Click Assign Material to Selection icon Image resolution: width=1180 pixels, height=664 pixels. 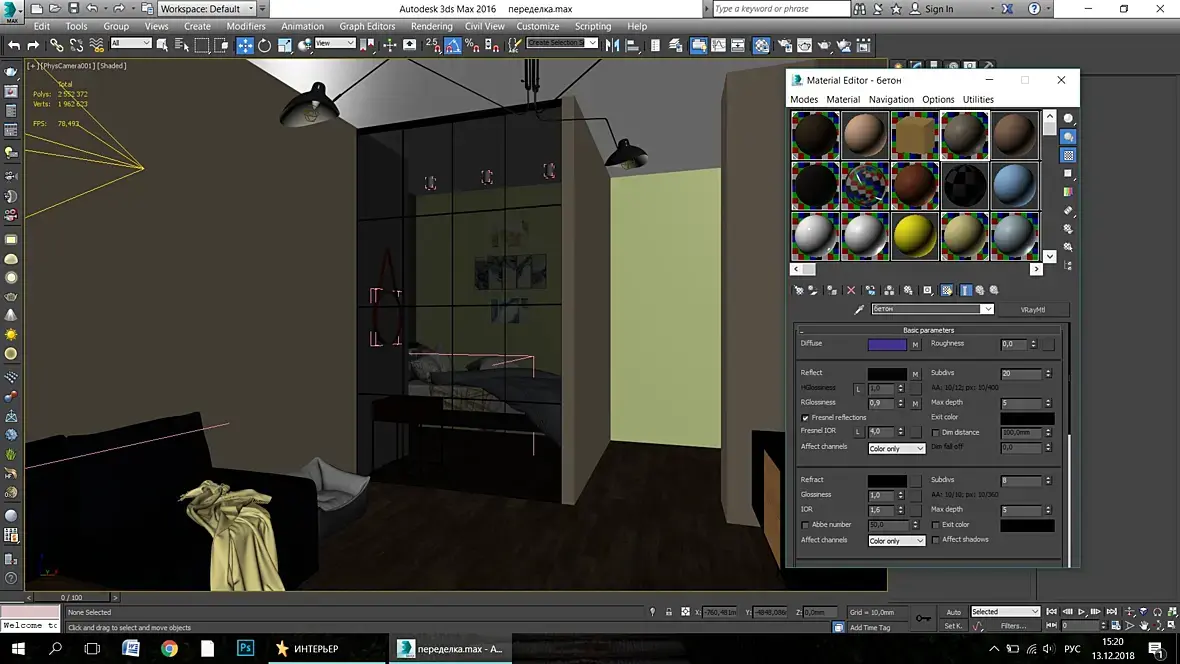click(x=832, y=290)
